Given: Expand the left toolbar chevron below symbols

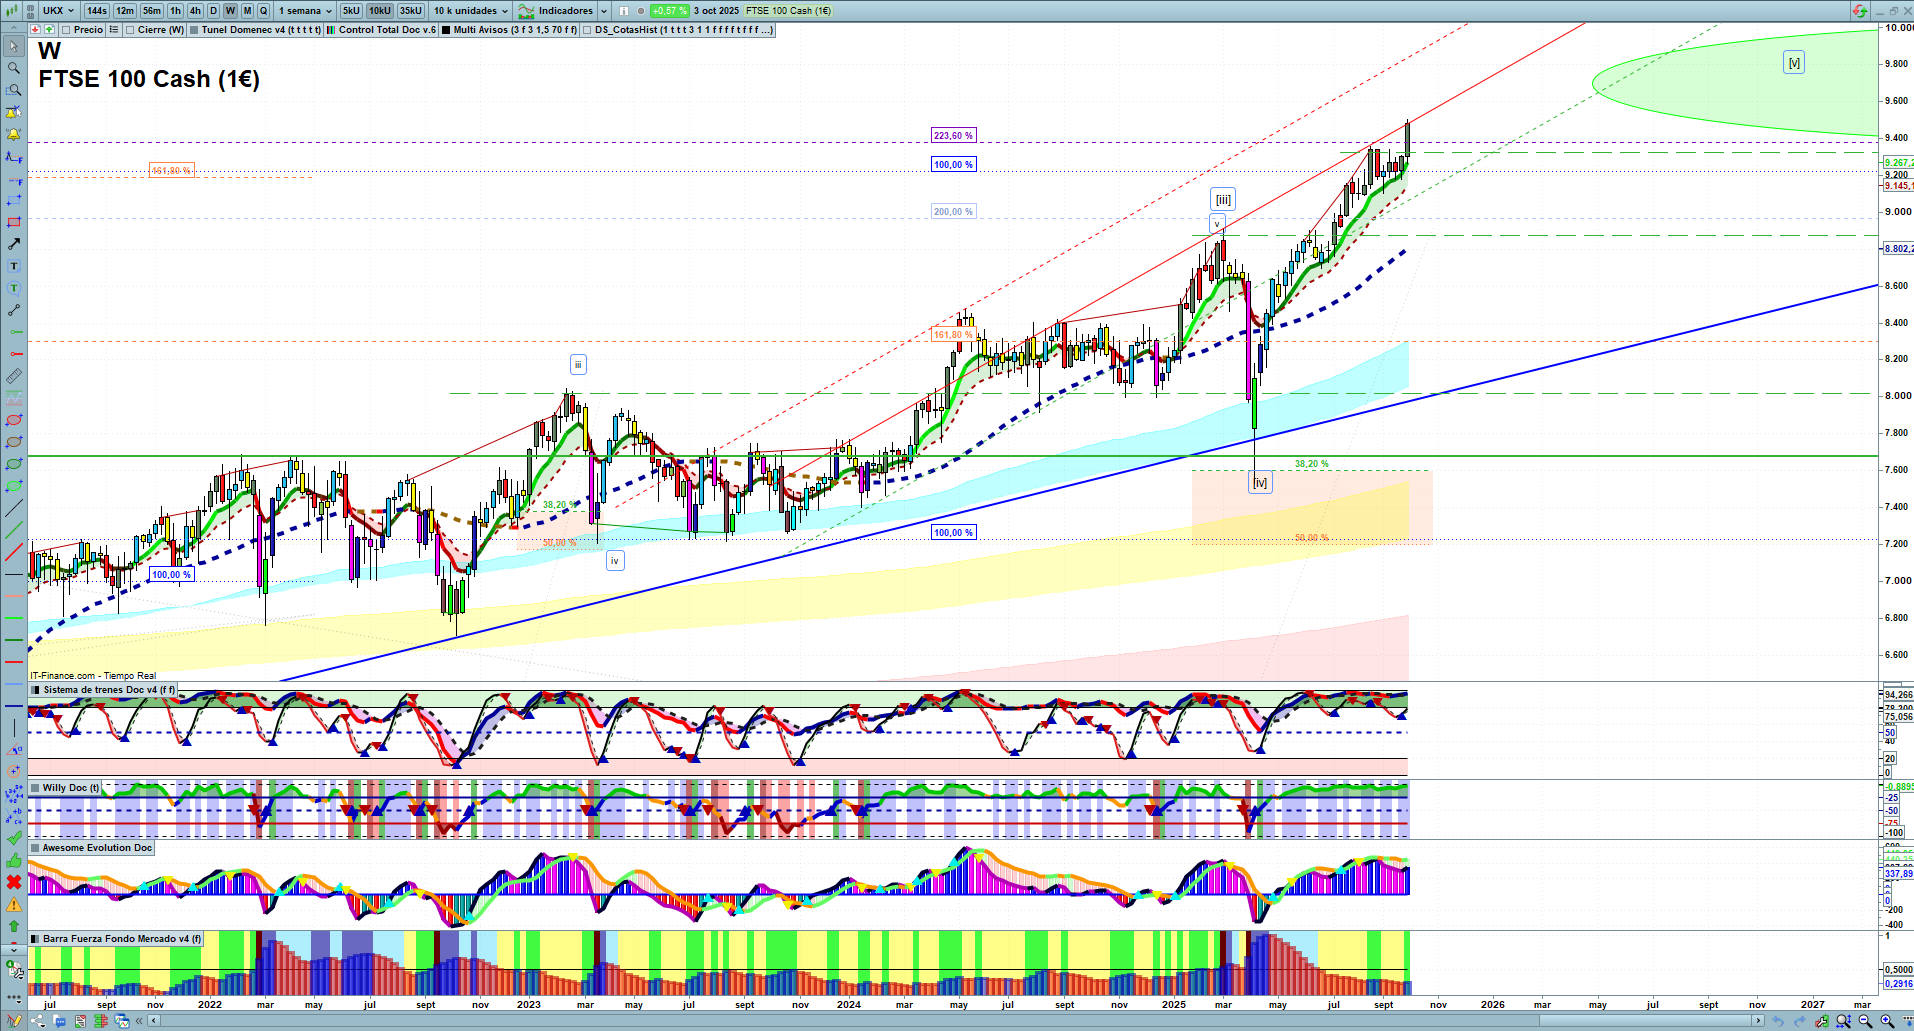Looking at the screenshot, I should pos(14,949).
